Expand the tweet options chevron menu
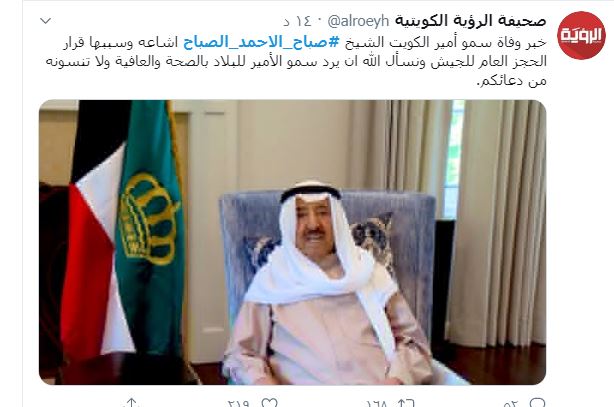This screenshot has height=407, width=614. [46, 21]
